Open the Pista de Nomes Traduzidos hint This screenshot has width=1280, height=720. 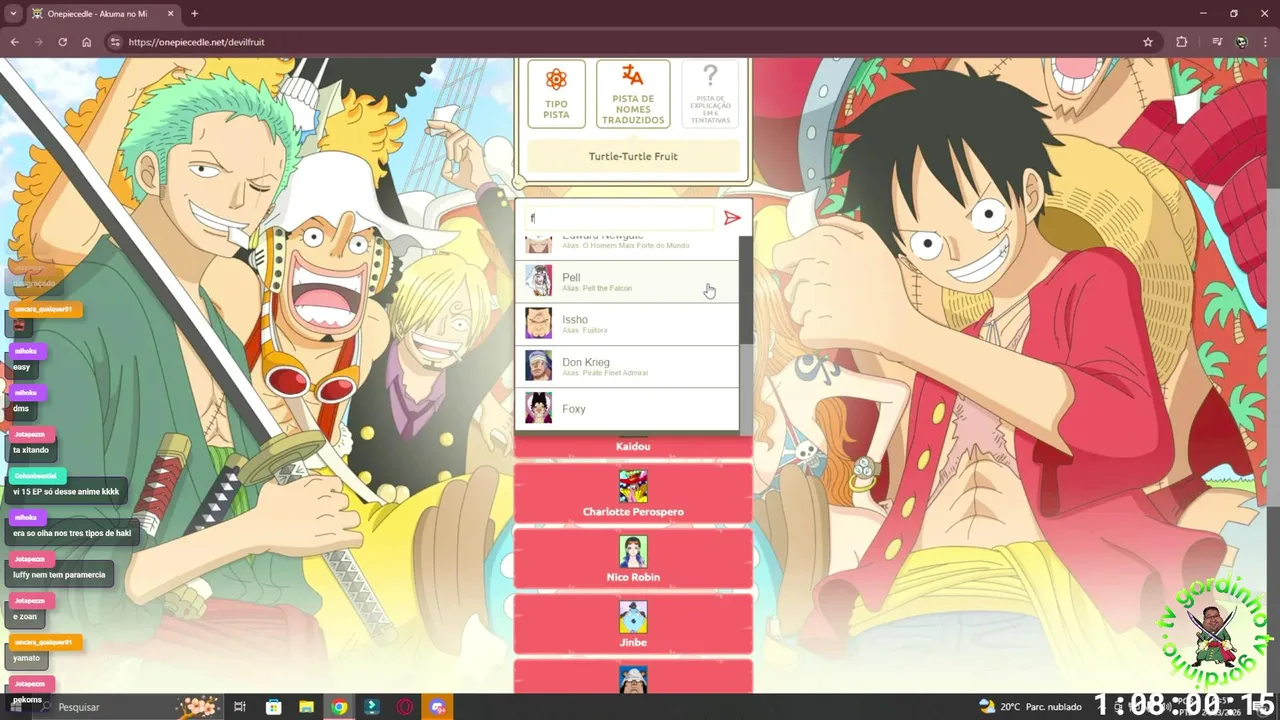pyautogui.click(x=633, y=94)
